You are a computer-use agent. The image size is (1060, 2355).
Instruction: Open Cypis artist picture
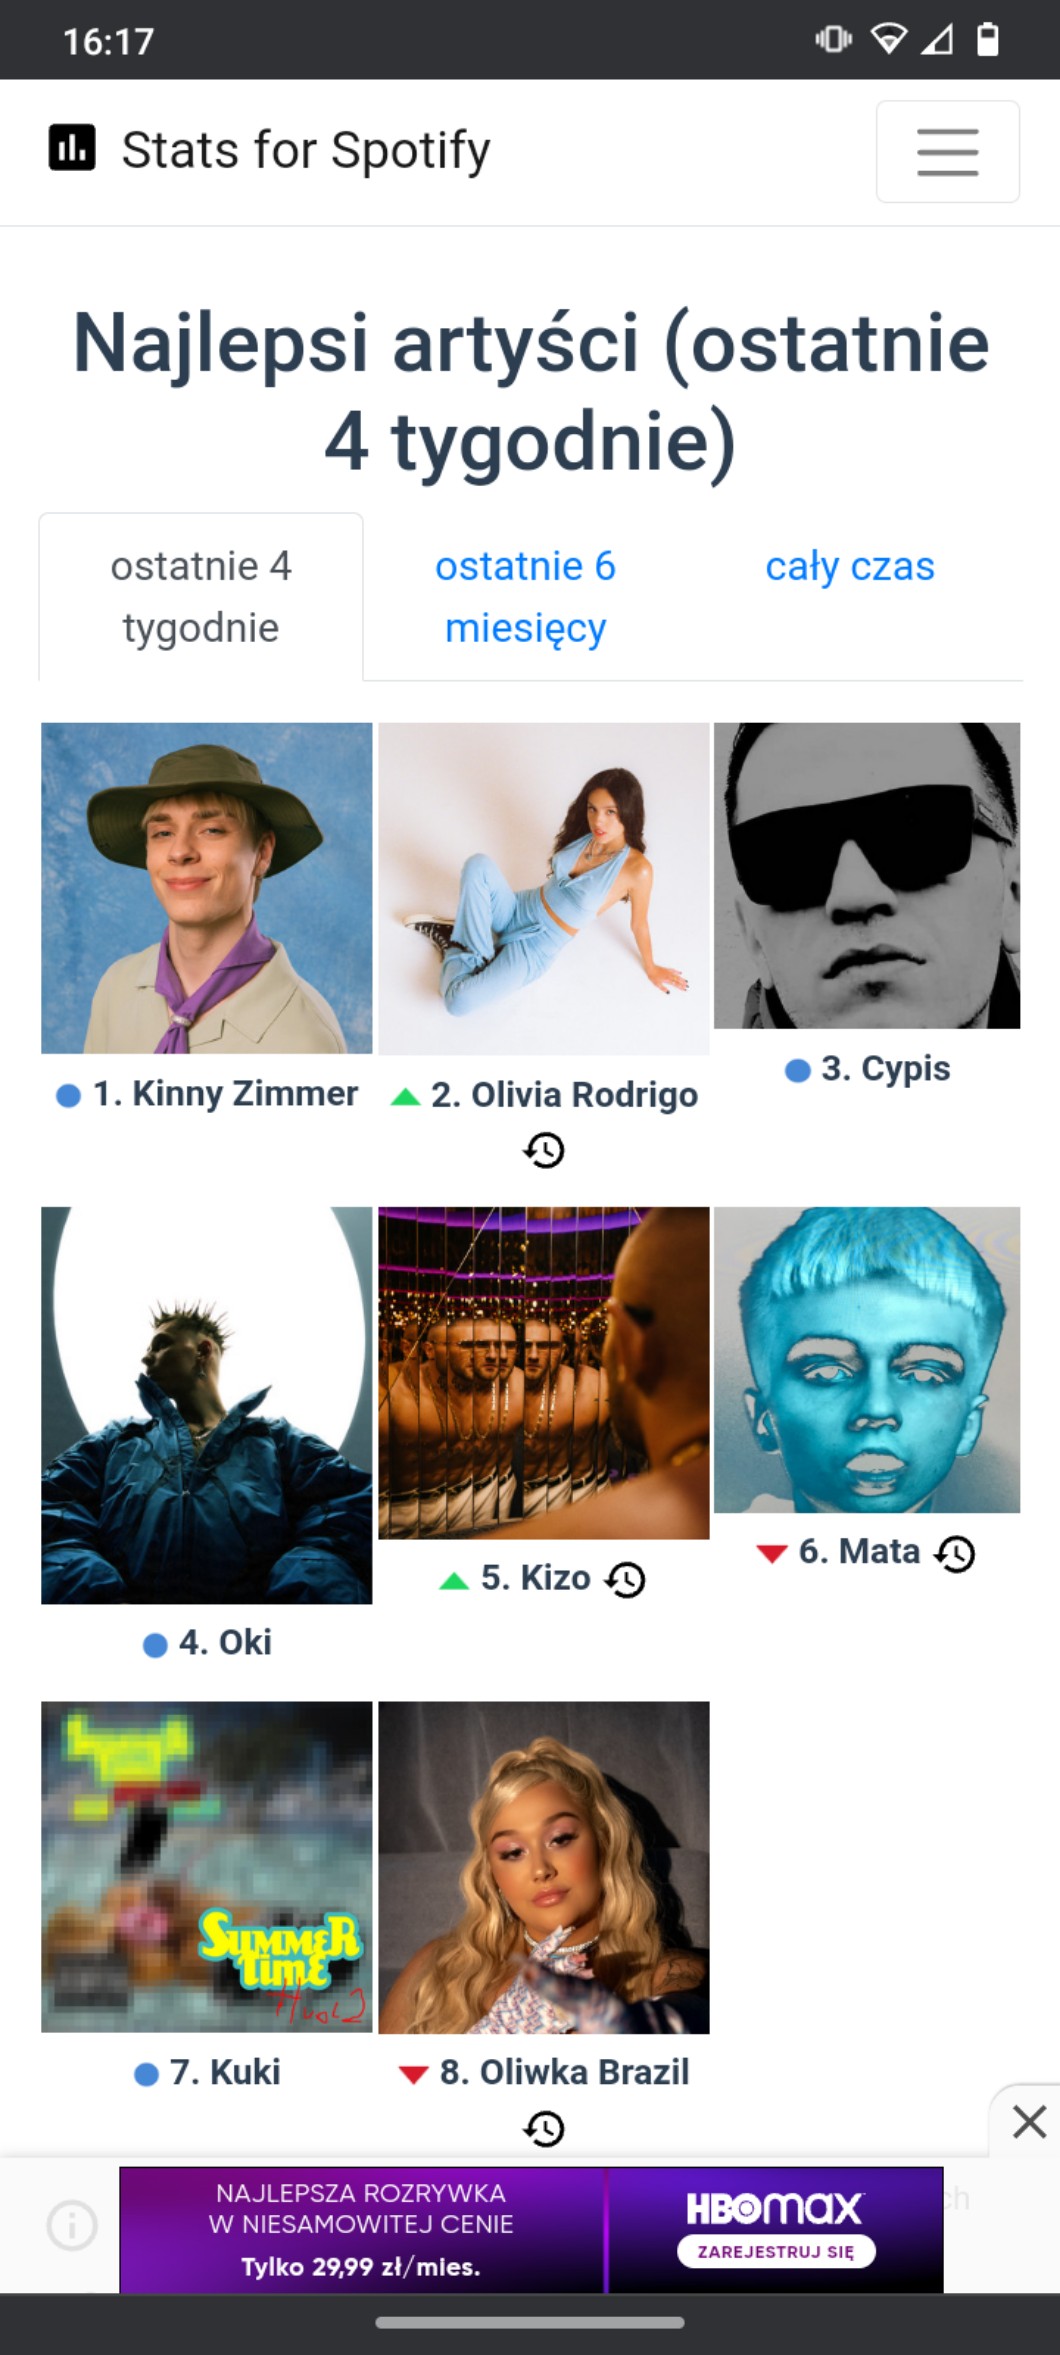pyautogui.click(x=867, y=875)
